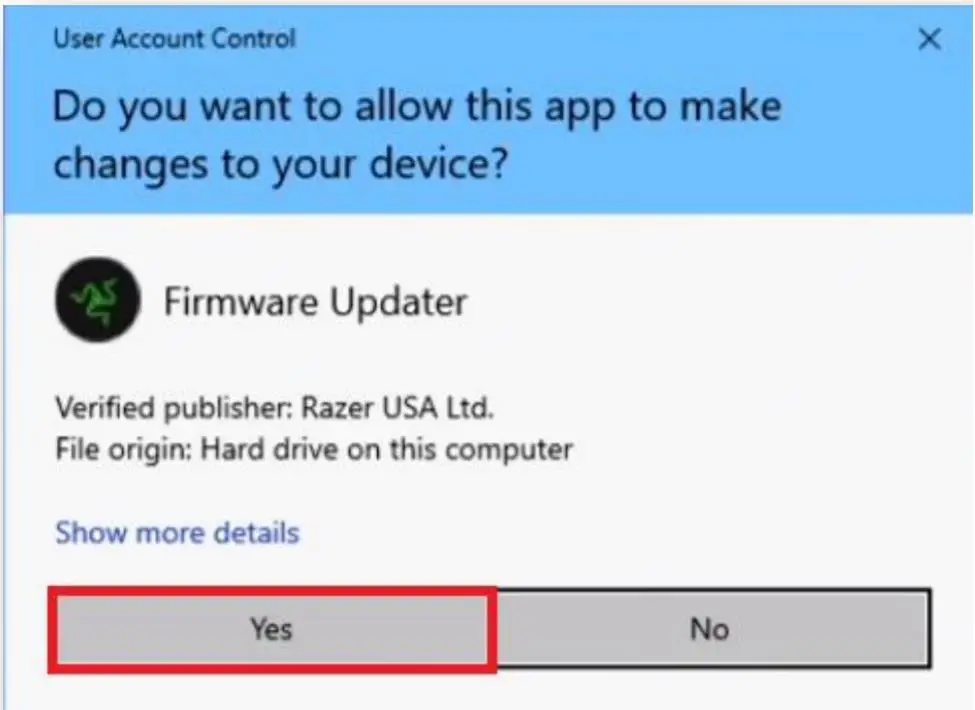Screen dimensions: 975x710
Task: Click the Razer logo icon
Action: tap(98, 300)
